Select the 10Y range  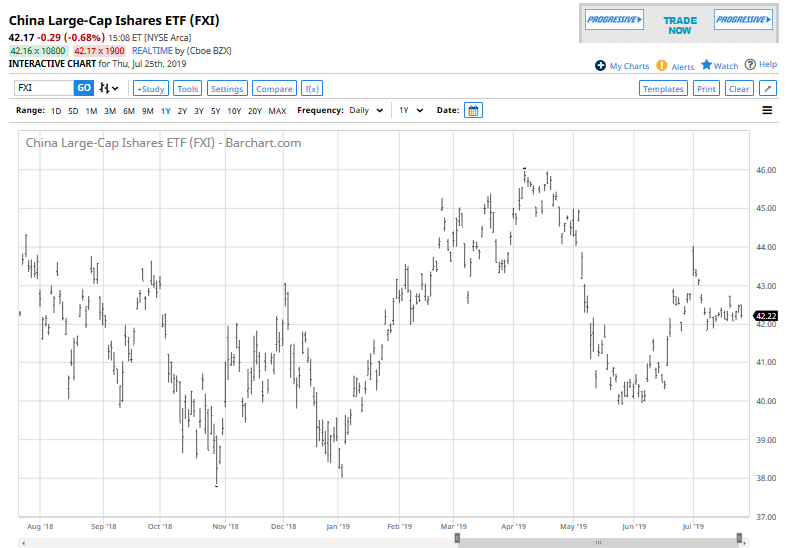click(234, 111)
